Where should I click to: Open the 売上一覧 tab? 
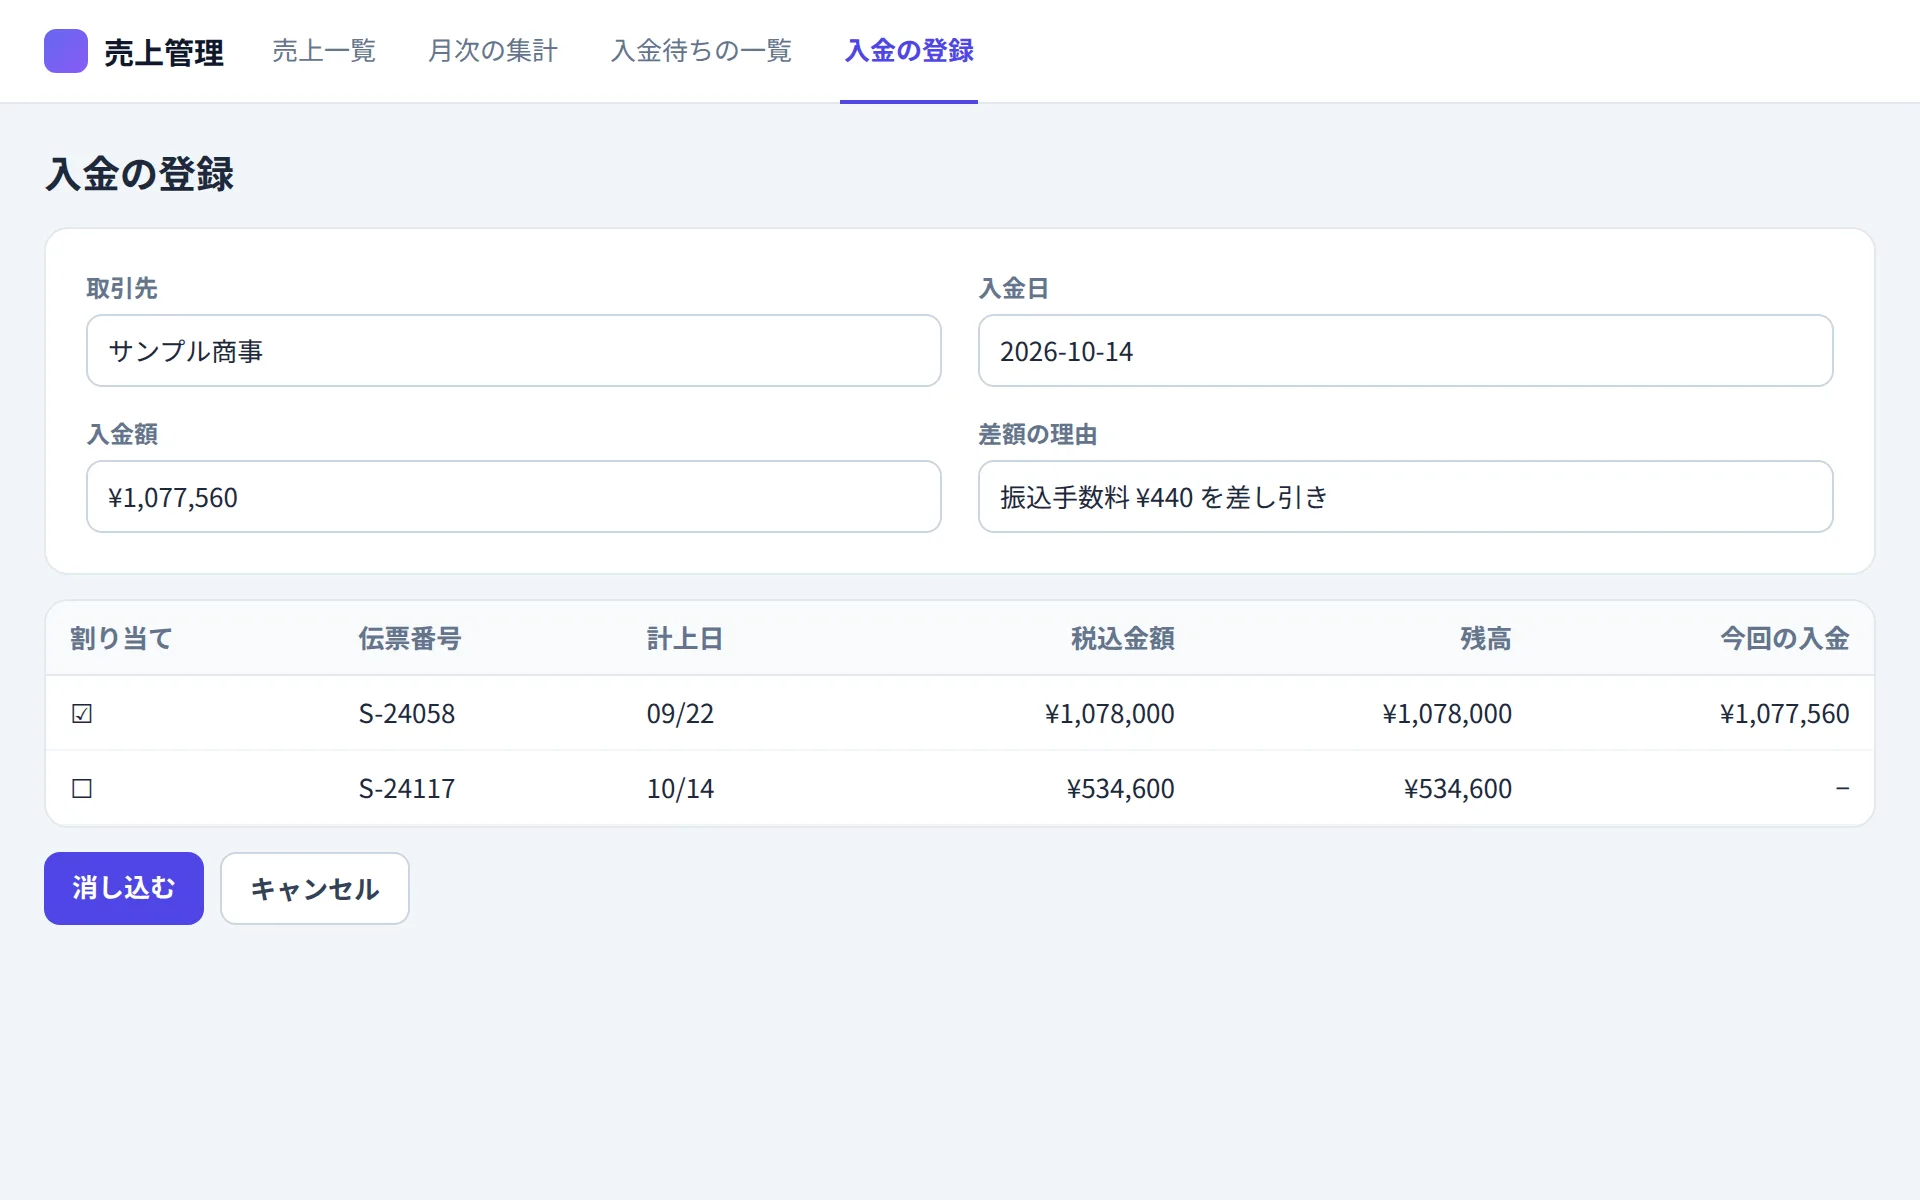tap(324, 51)
